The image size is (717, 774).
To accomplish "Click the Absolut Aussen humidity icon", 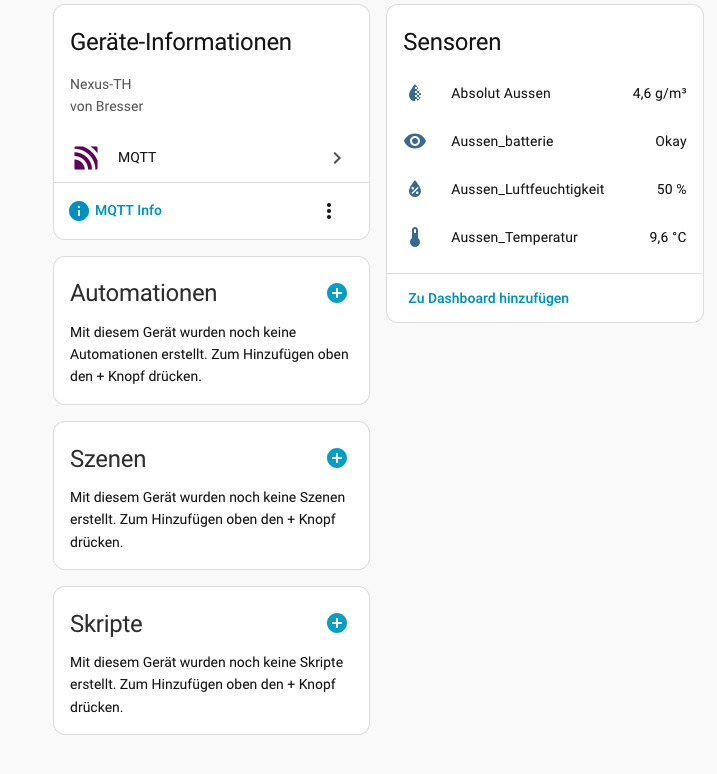I will coord(415,93).
